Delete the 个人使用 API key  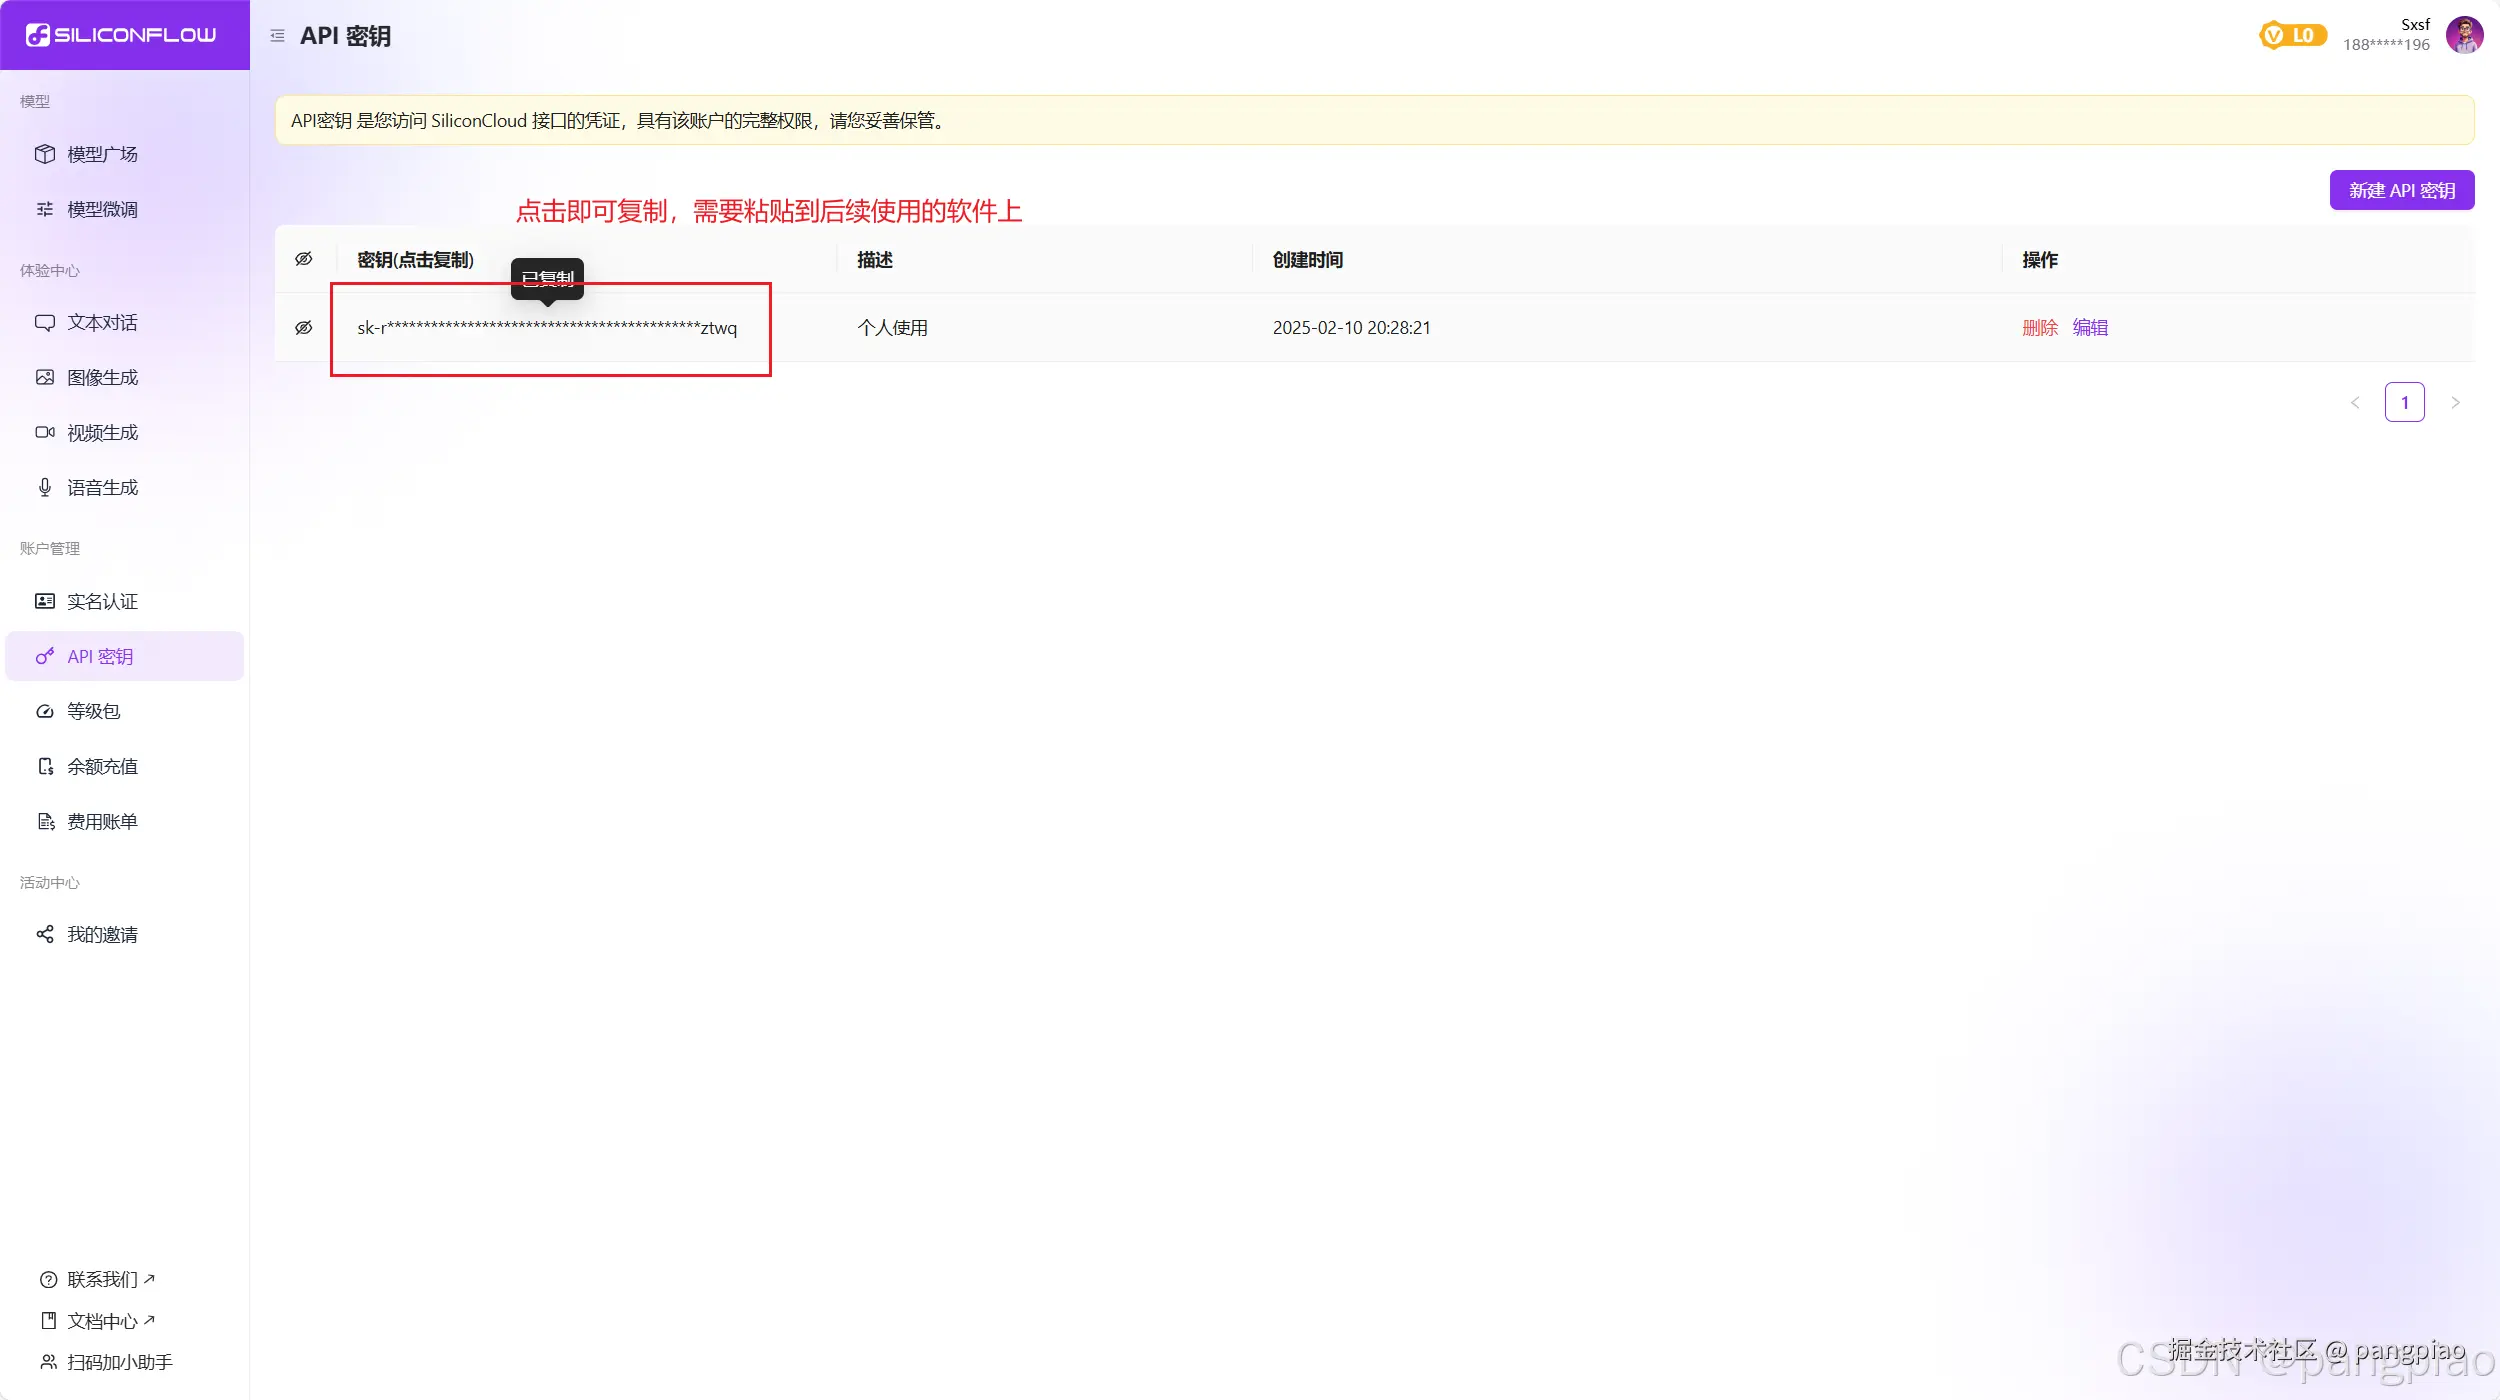[x=2039, y=328]
